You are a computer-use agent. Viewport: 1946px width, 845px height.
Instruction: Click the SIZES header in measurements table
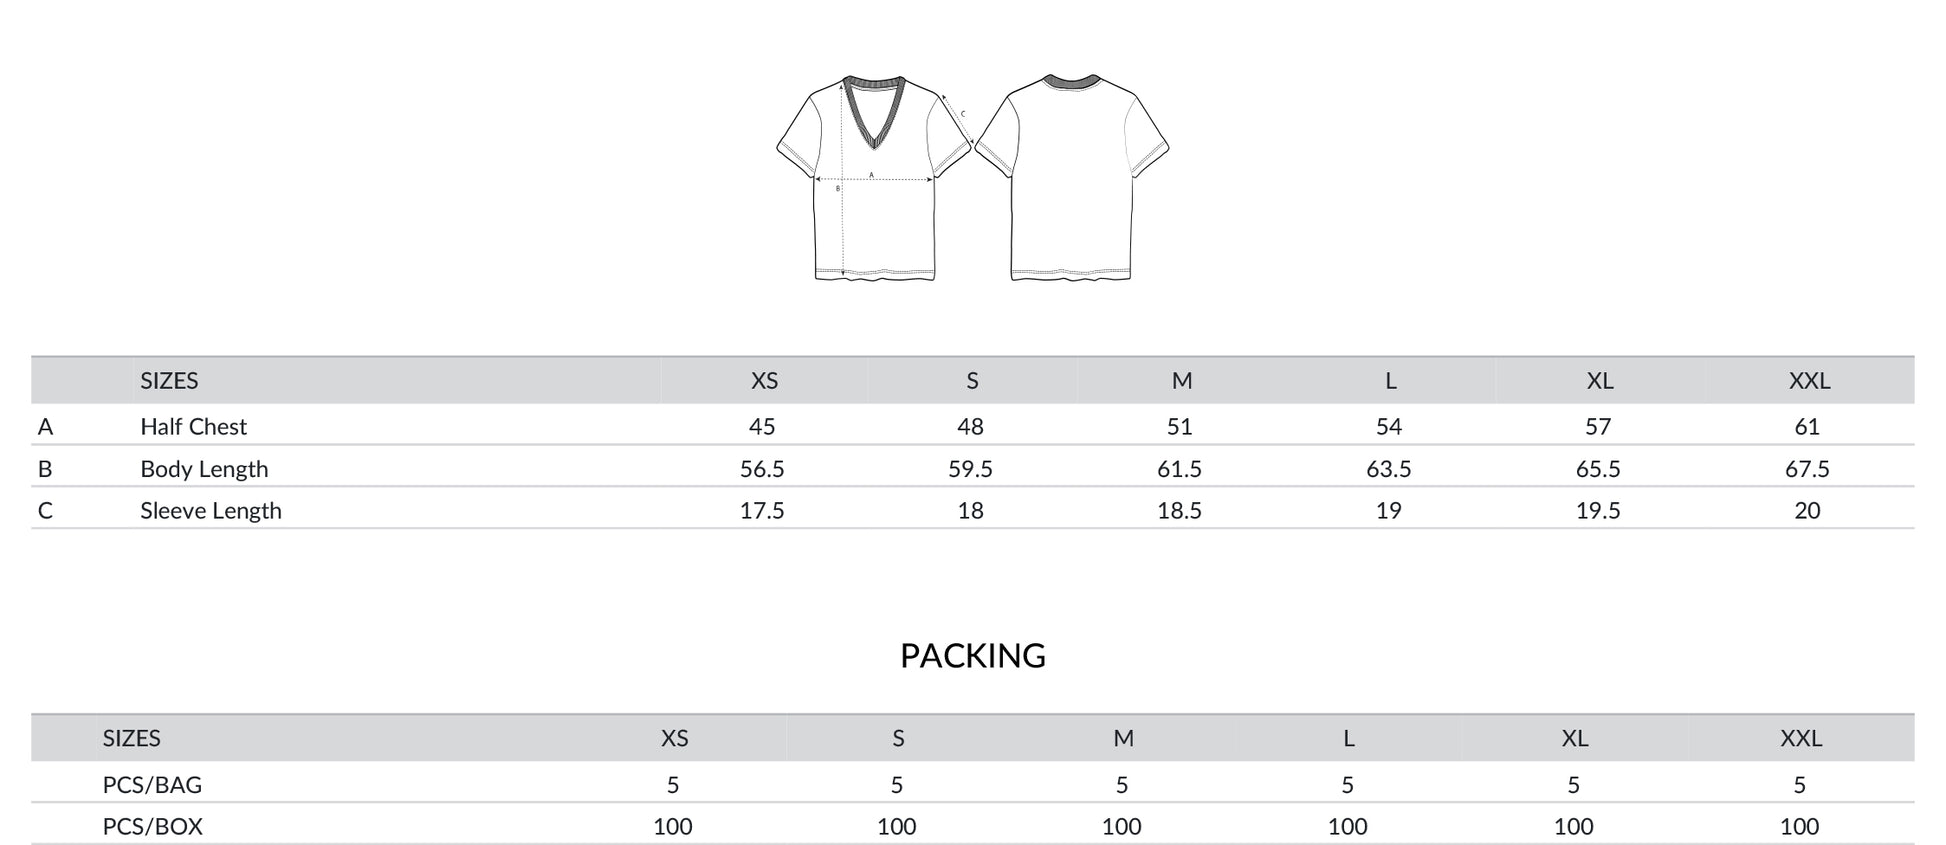point(169,381)
